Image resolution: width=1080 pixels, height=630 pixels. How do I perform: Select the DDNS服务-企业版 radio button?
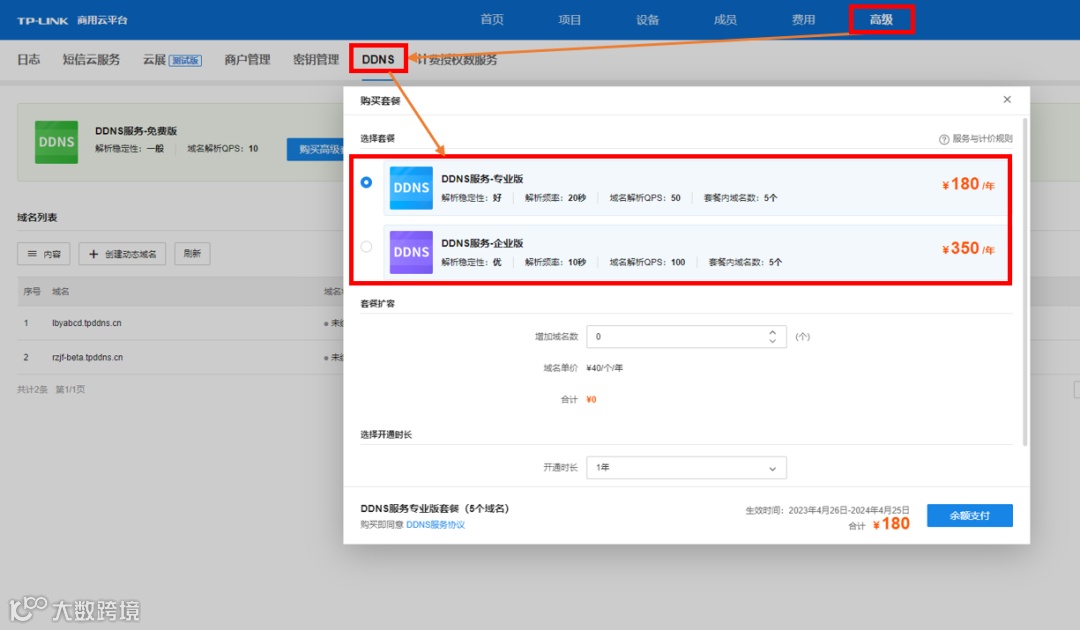(366, 246)
